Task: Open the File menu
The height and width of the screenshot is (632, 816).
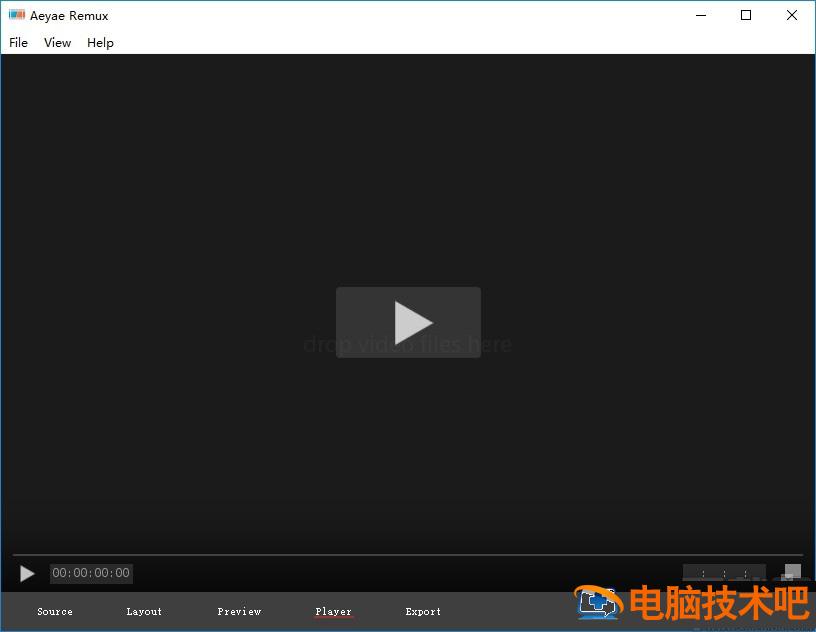Action: pos(18,42)
